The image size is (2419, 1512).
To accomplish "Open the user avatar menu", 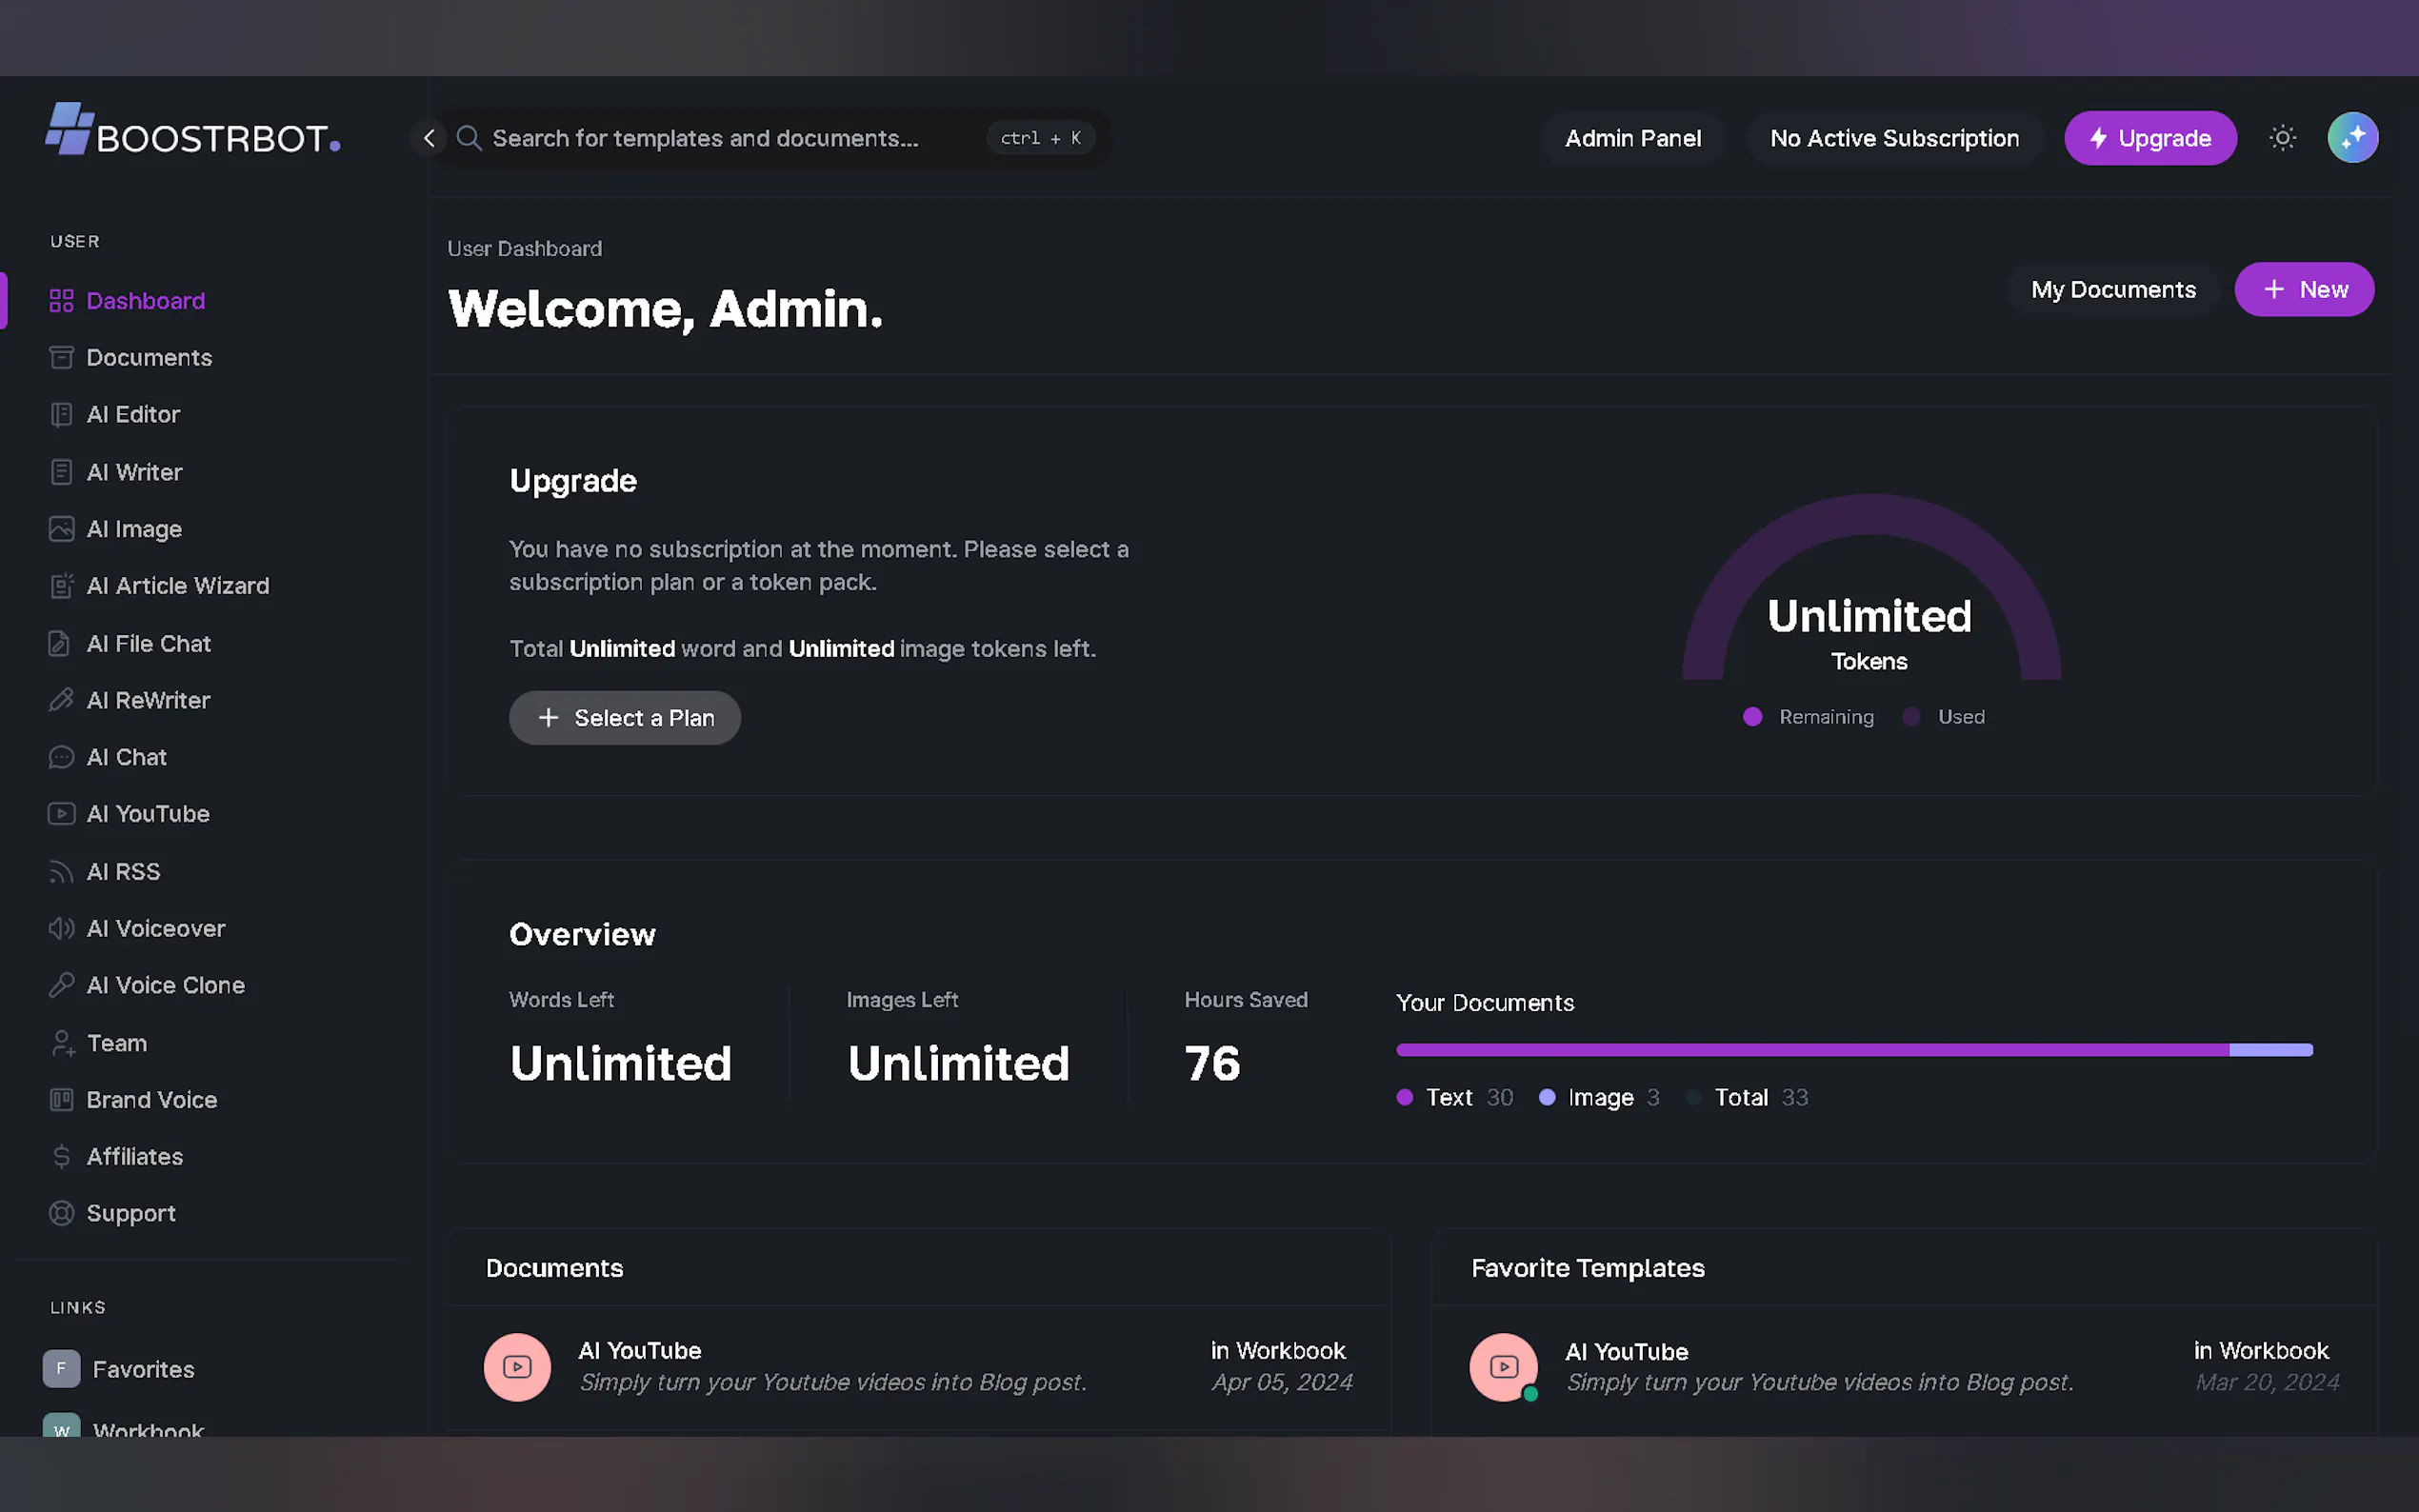I will pyautogui.click(x=2352, y=138).
